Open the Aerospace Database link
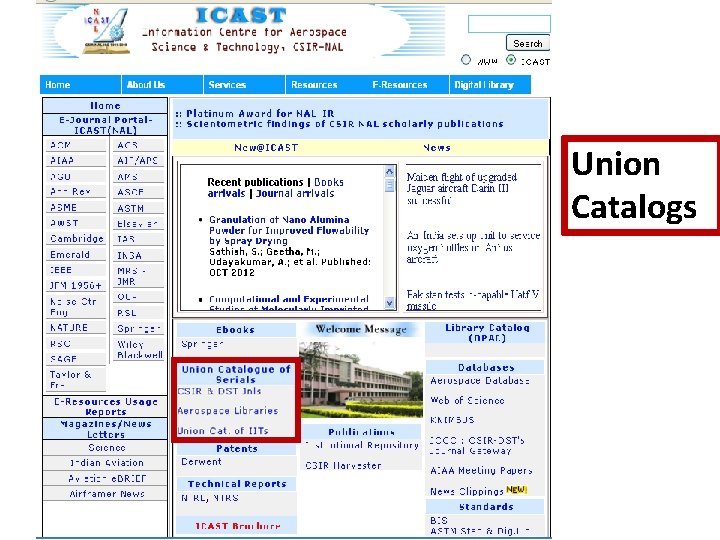The height and width of the screenshot is (540, 720). click(480, 381)
